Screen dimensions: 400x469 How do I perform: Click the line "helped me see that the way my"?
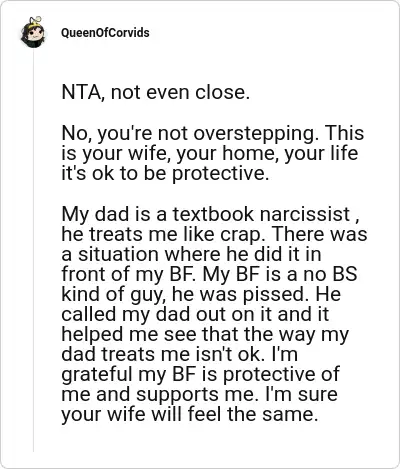[x=205, y=334]
